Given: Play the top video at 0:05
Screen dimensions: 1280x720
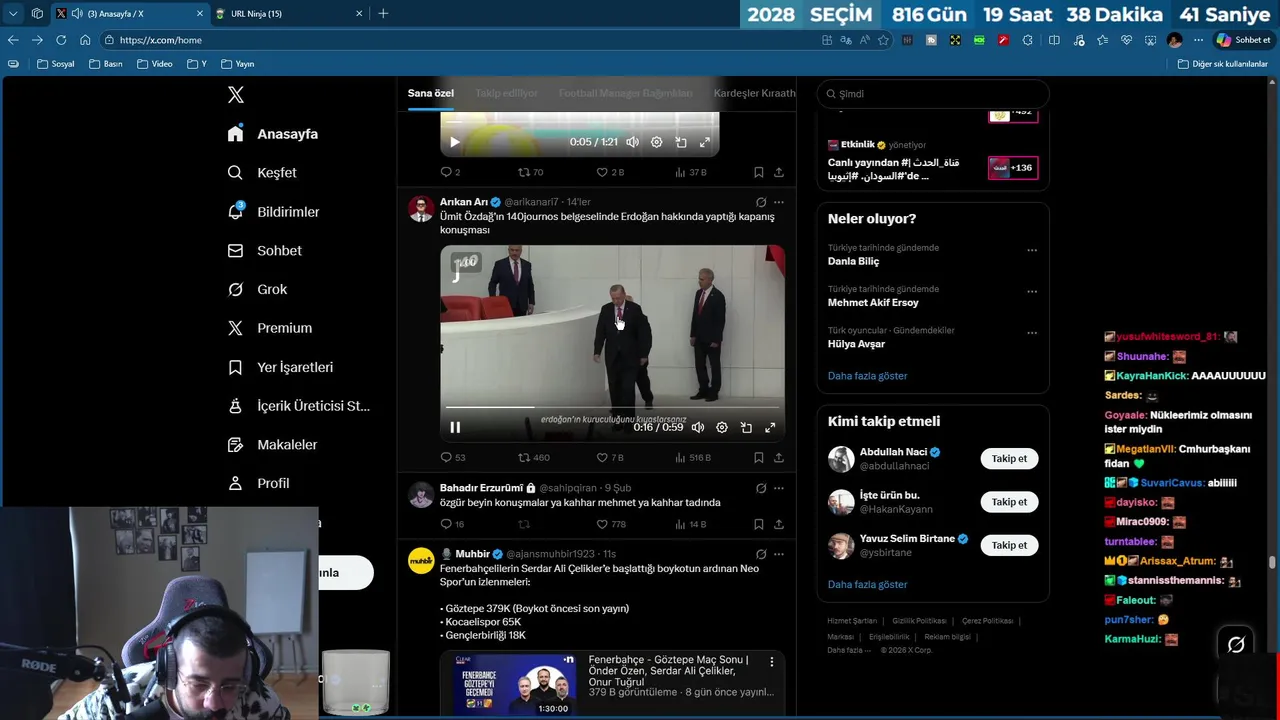Looking at the screenshot, I should (x=455, y=142).
